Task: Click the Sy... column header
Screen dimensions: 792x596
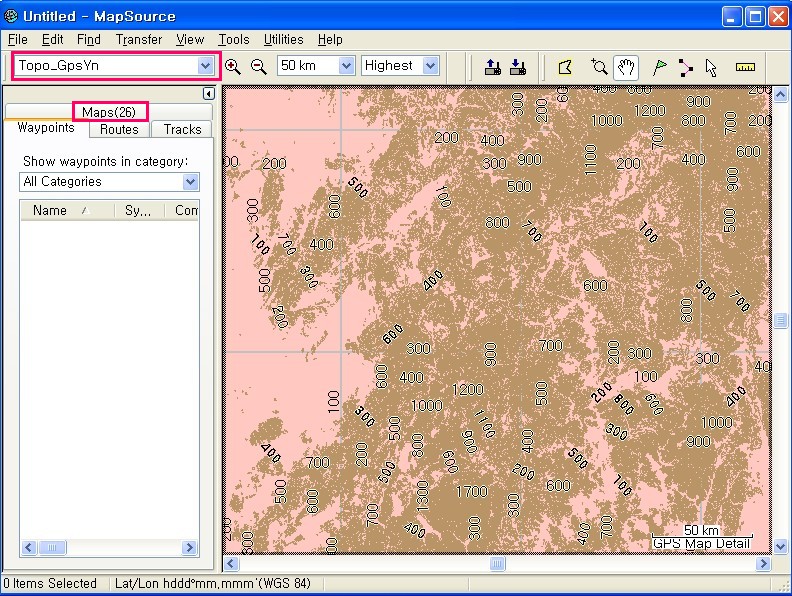Action: (x=139, y=210)
